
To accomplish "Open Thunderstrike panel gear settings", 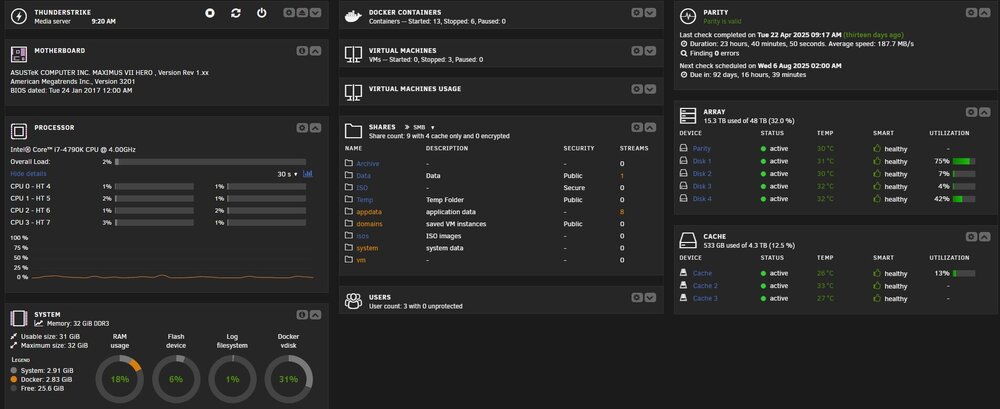I will 289,13.
